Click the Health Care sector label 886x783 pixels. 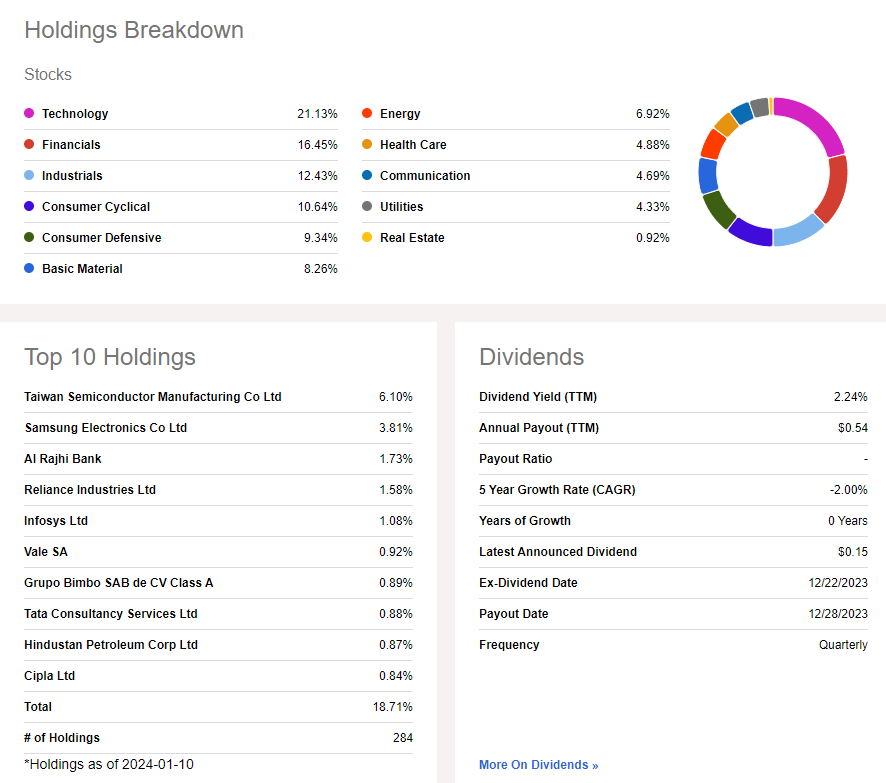(413, 145)
